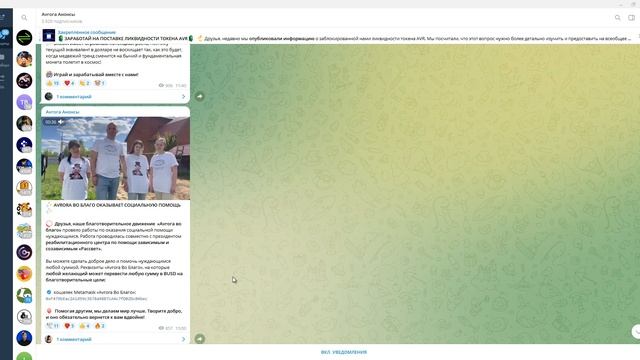Select the All chats folder with unread badge

pos(4,36)
